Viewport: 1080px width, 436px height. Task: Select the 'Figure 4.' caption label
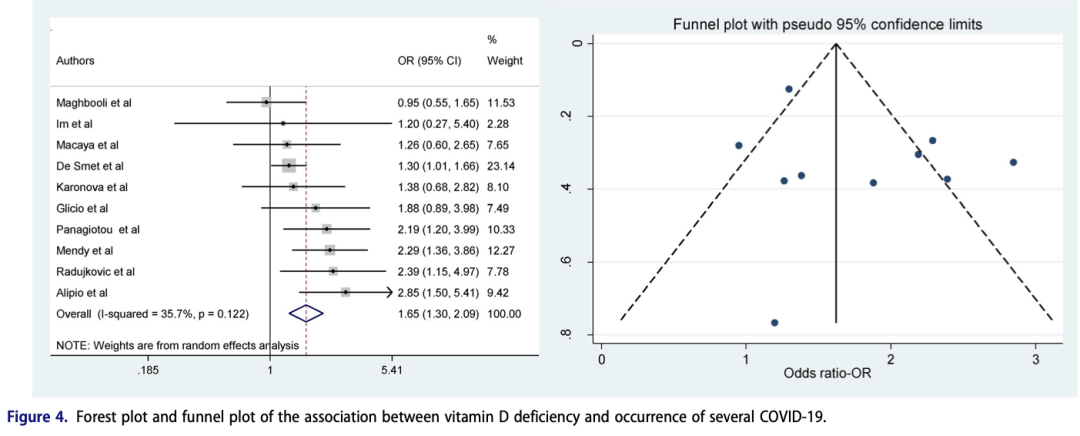[x=42, y=416]
